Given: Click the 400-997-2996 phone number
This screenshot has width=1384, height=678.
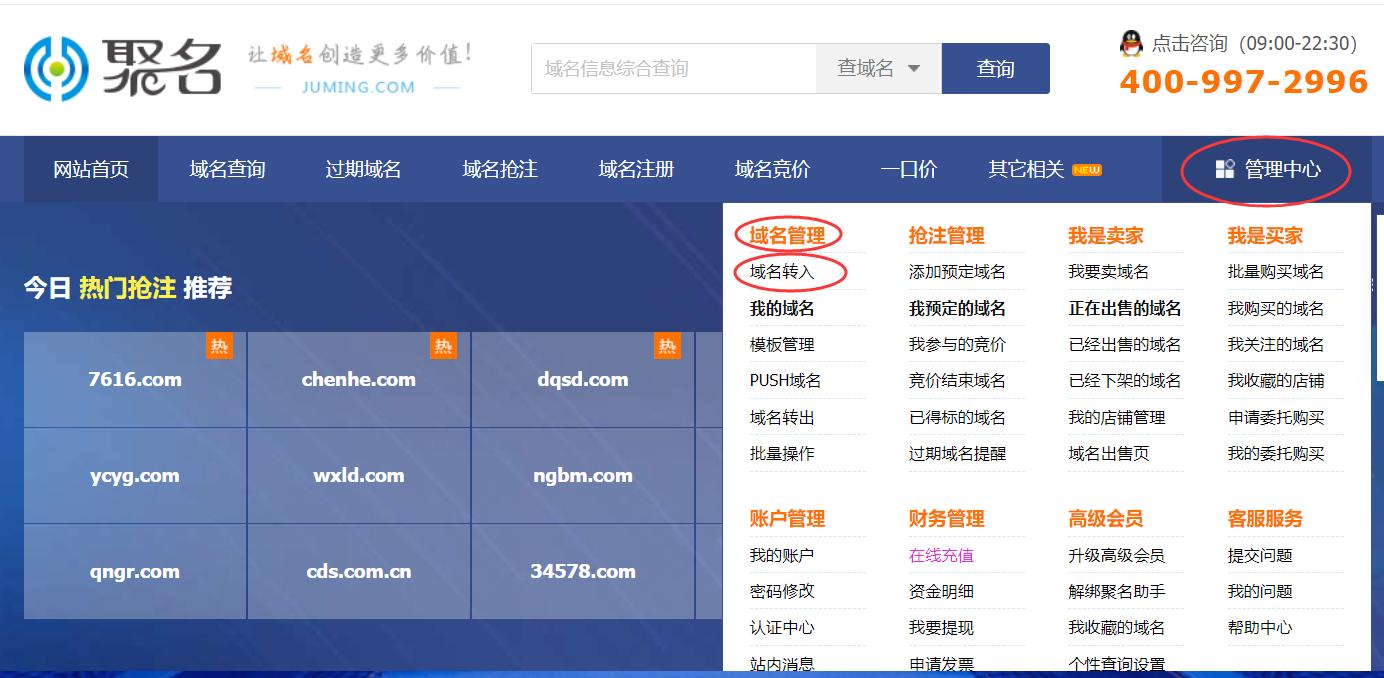Looking at the screenshot, I should (x=1243, y=82).
